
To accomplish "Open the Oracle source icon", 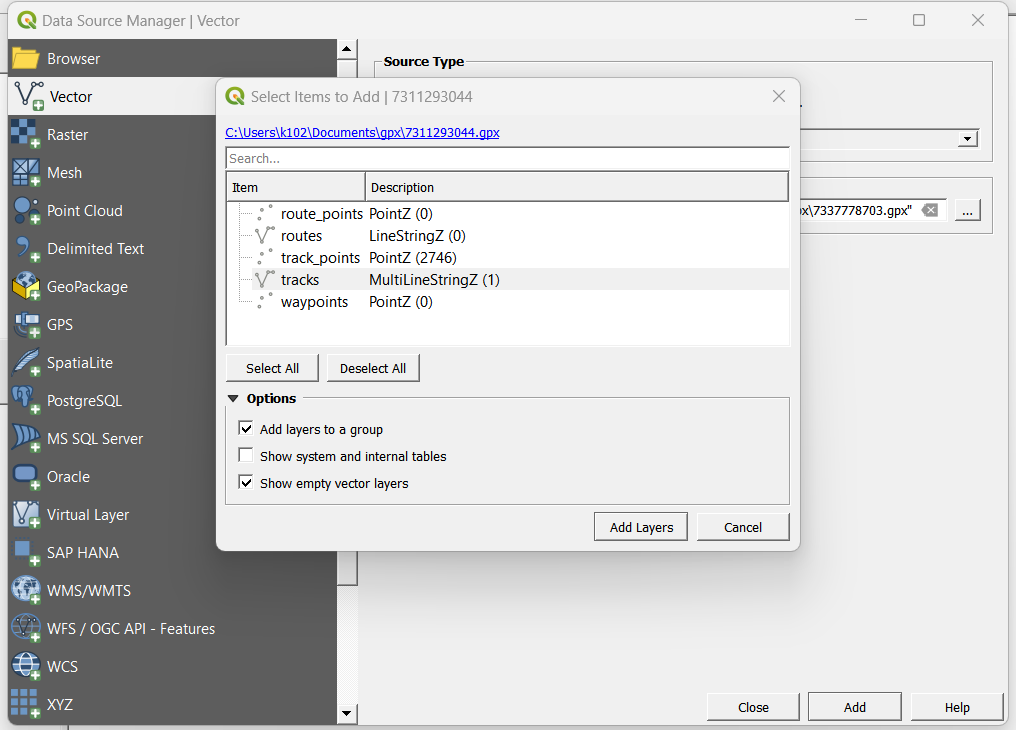I will click(26, 477).
